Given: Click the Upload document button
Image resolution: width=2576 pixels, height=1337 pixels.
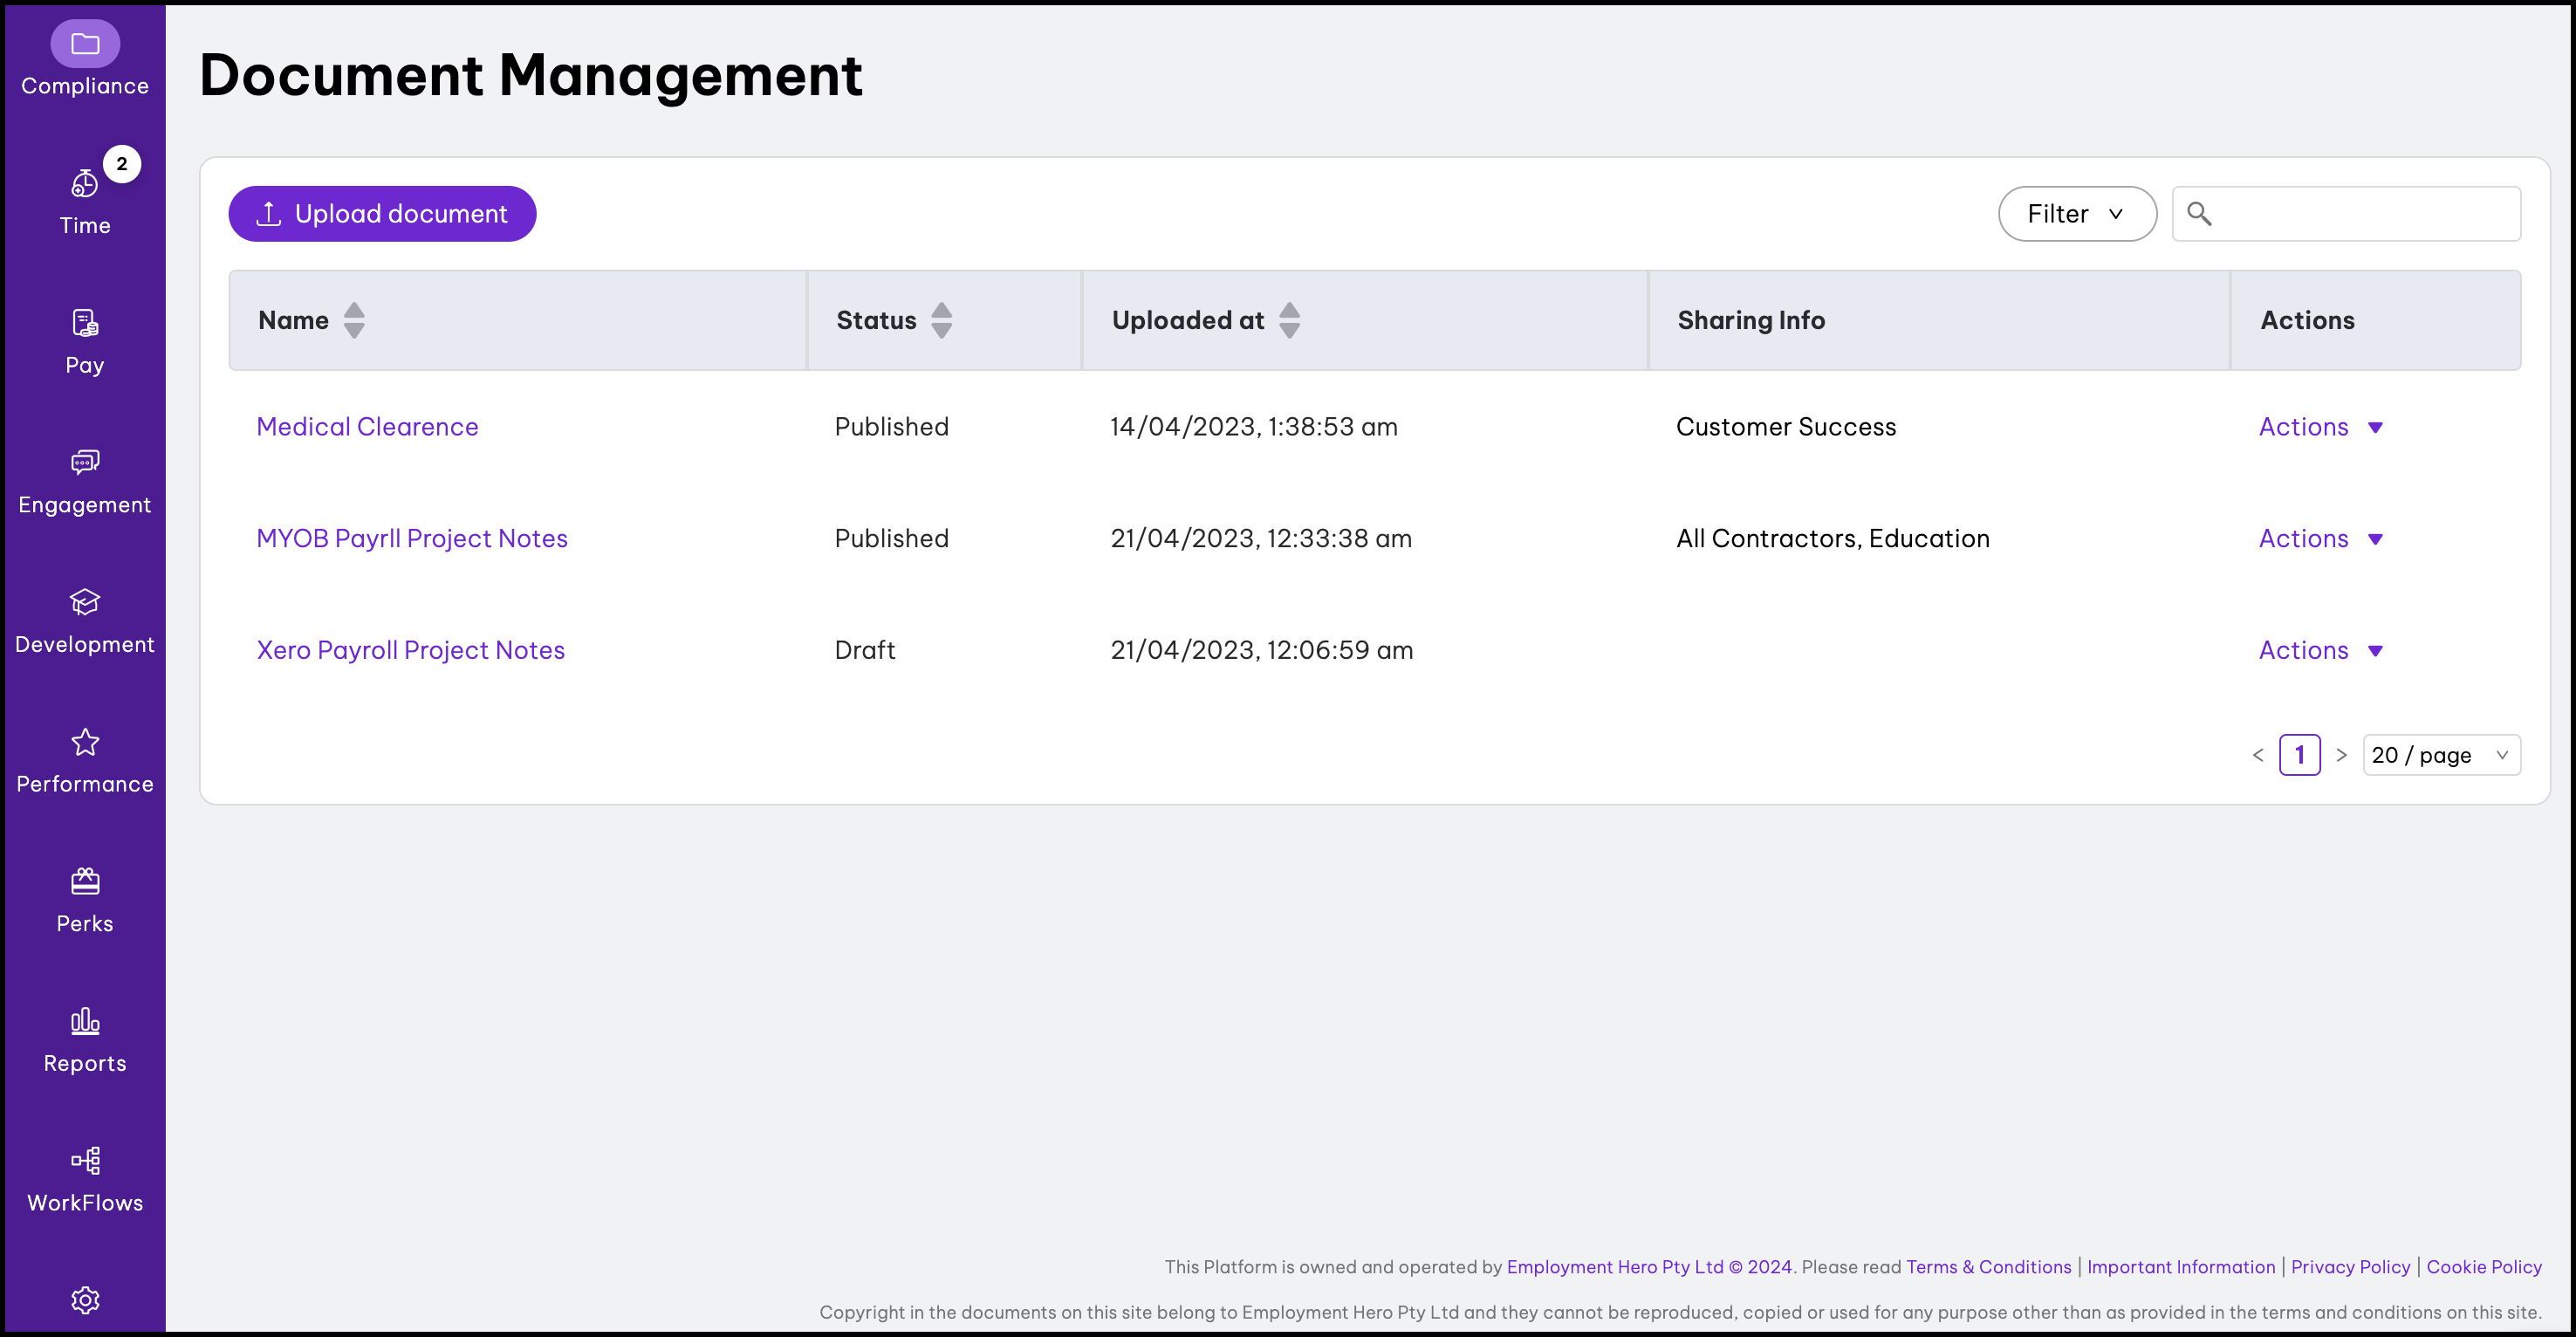Looking at the screenshot, I should (382, 213).
